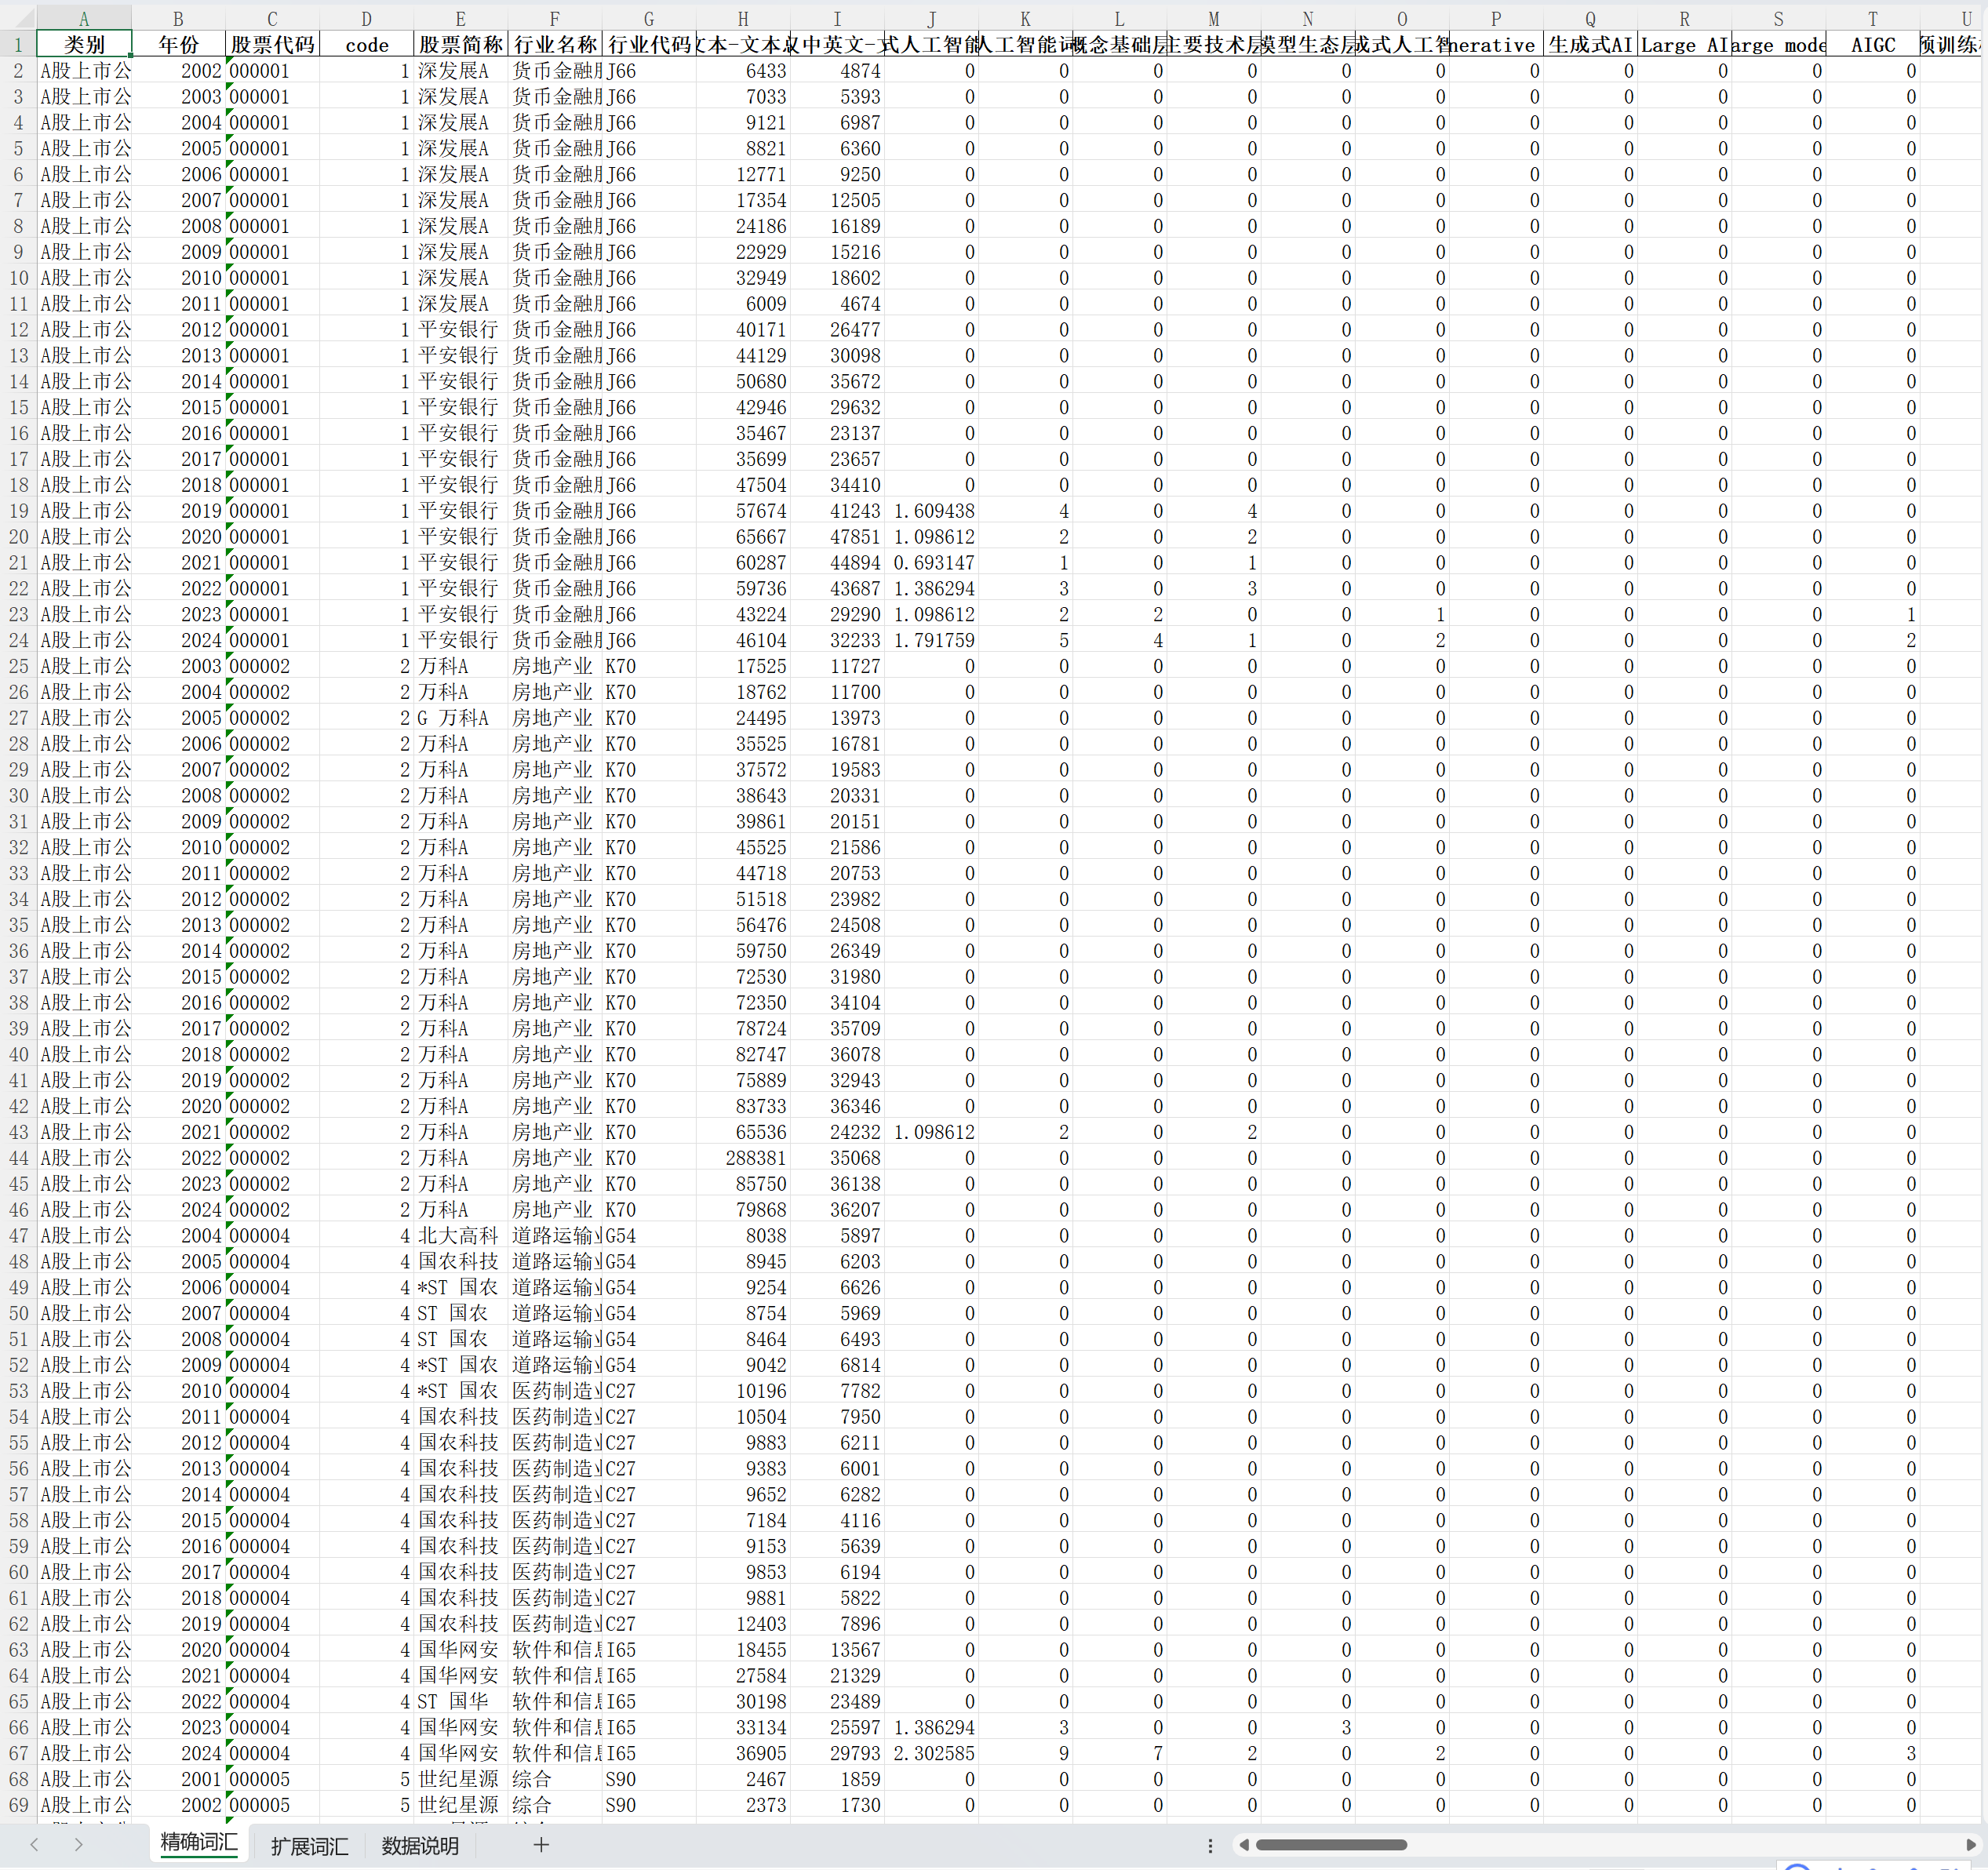Select row 24 header
The image size is (1988, 1870).
[x=18, y=640]
